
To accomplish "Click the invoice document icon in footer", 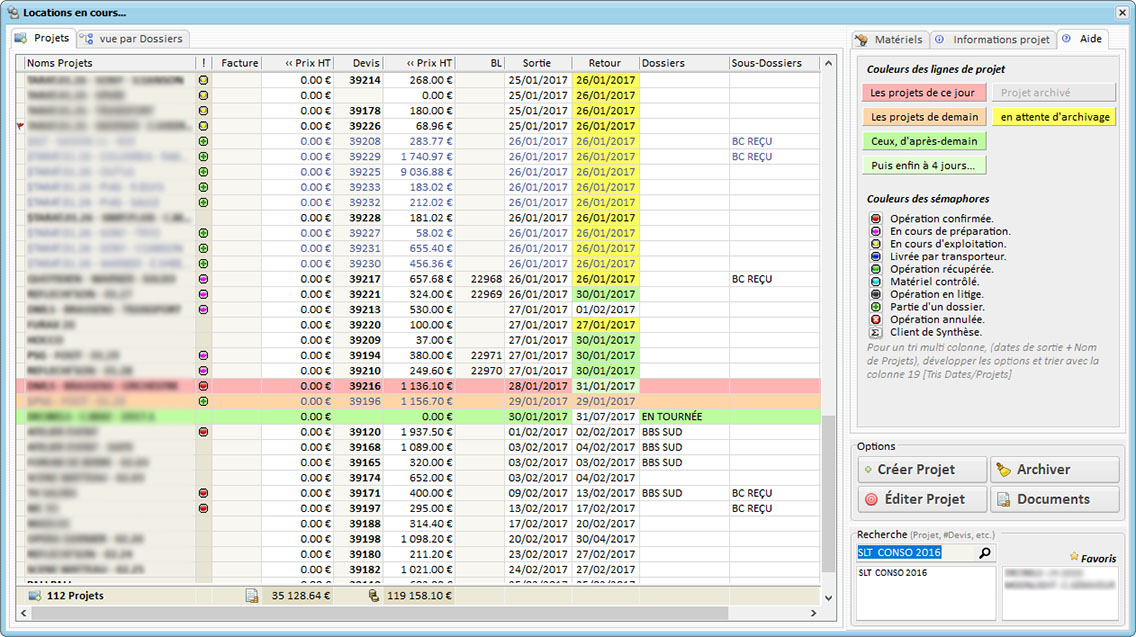I will pyautogui.click(x=252, y=596).
